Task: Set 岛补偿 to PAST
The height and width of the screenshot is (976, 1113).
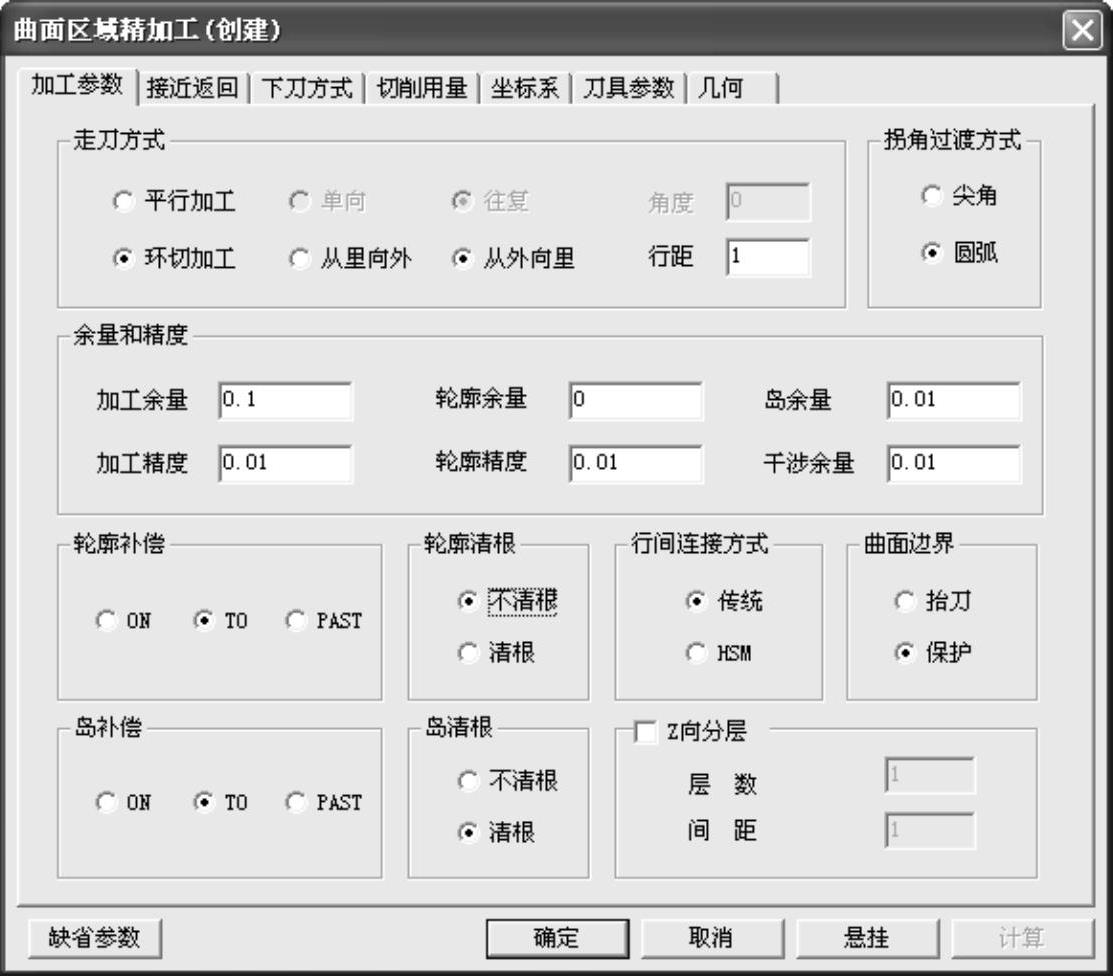Action: click(x=296, y=803)
